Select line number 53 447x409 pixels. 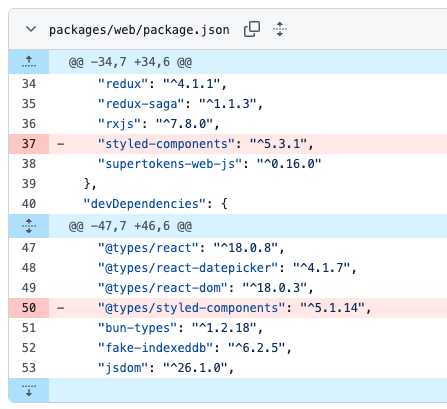29,368
